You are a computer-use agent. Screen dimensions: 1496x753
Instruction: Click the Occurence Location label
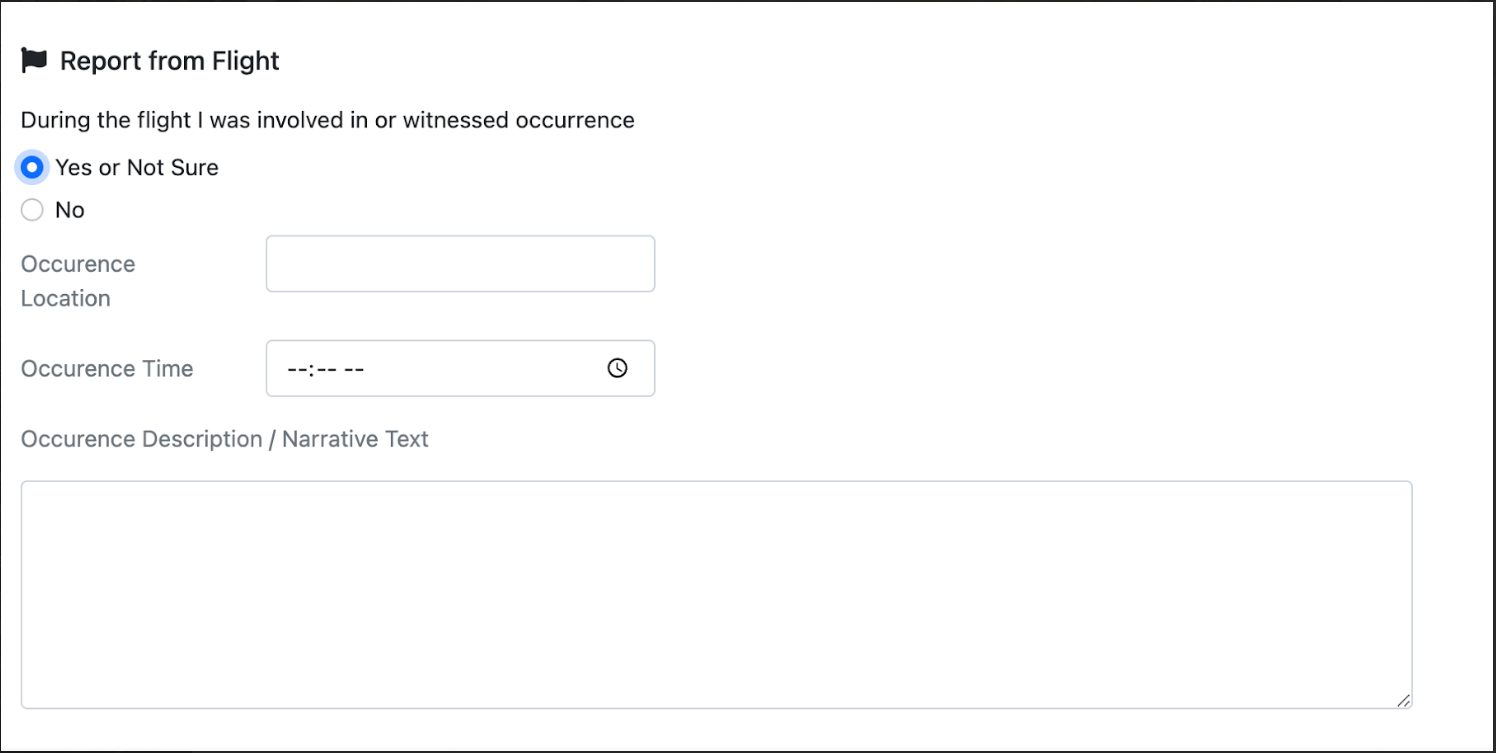click(78, 280)
